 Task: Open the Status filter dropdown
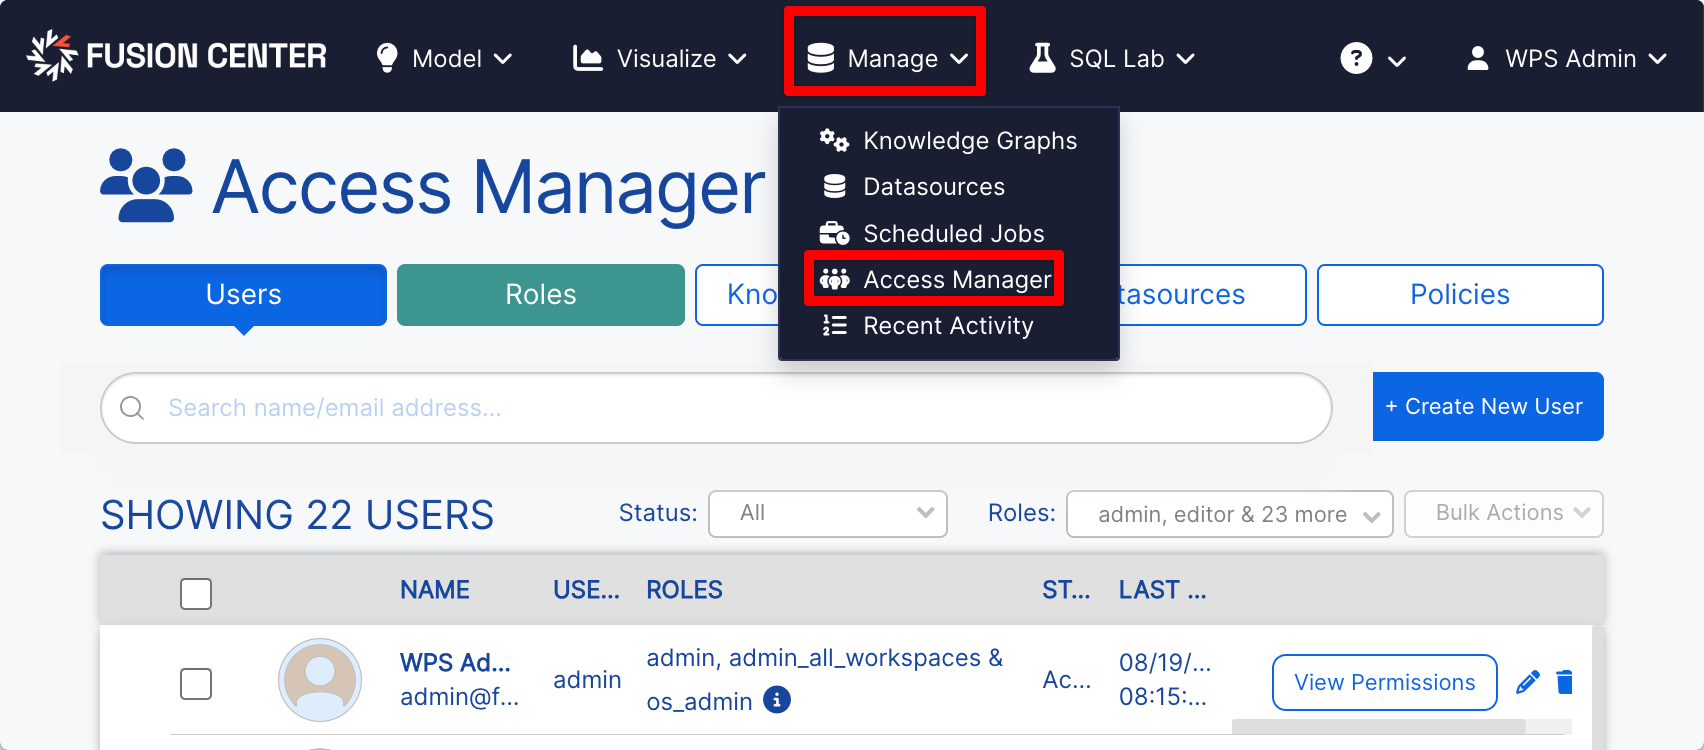[x=827, y=513]
